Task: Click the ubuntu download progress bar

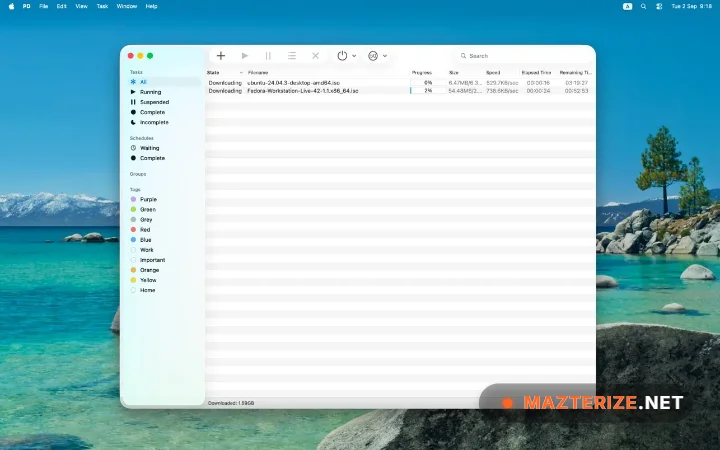Action: click(x=428, y=83)
